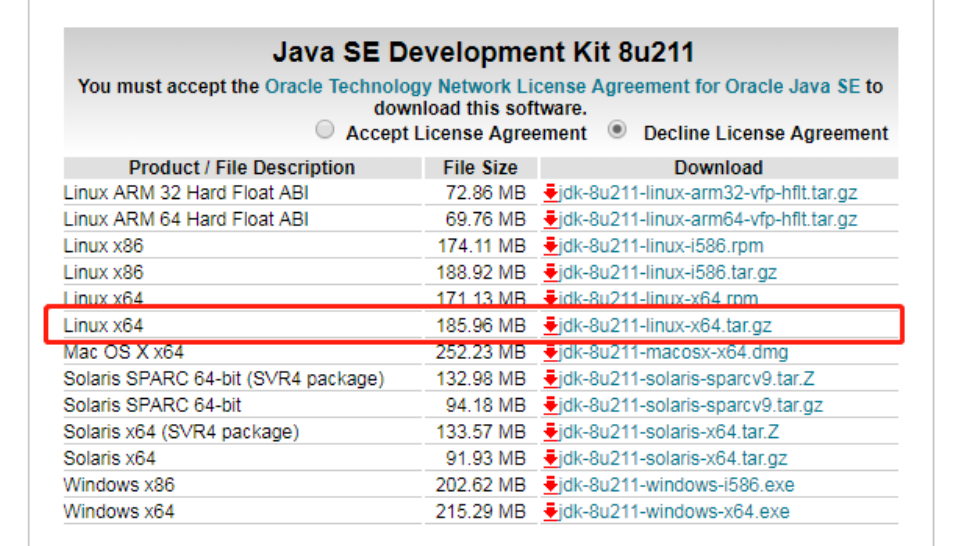Select the Decline License Agreement radio button
Image resolution: width=960 pixels, height=546 pixels.
pos(617,130)
